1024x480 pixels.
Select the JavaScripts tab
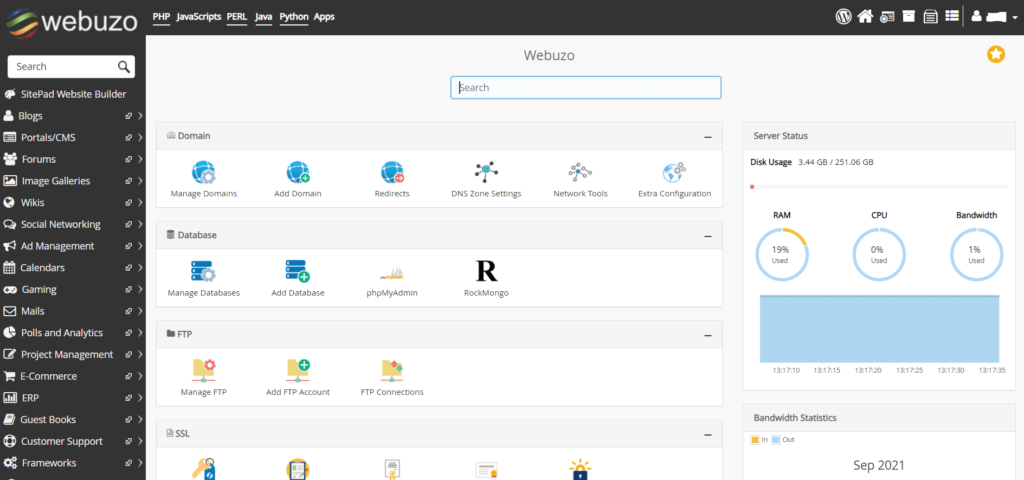click(199, 17)
